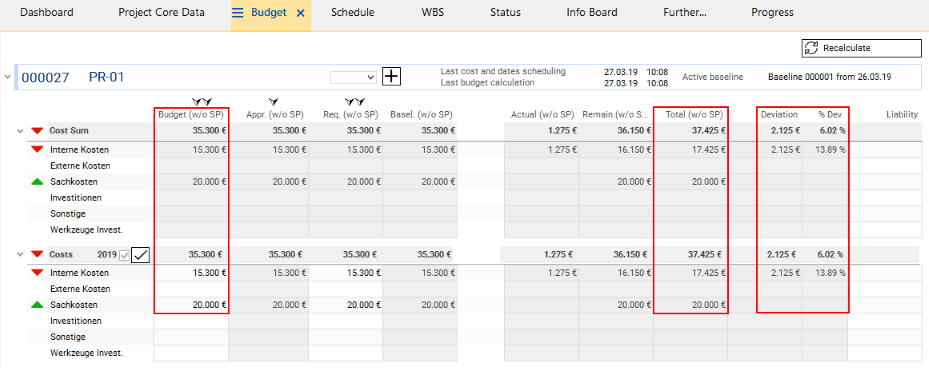
Task: Click the red triangle beside Costs 2019
Action: pyautogui.click(x=37, y=254)
